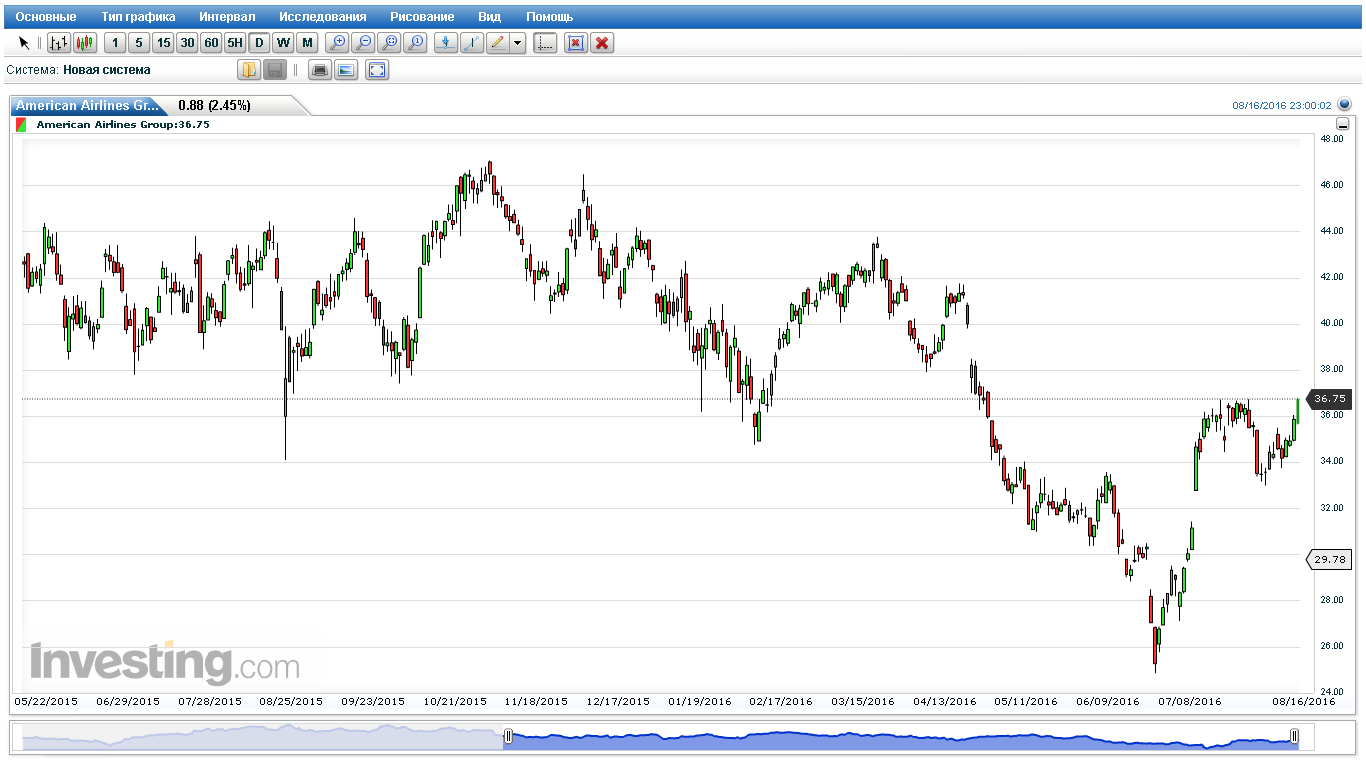The height and width of the screenshot is (768, 1366).
Task: Click the Новая система system name
Action: pyautogui.click(x=107, y=70)
